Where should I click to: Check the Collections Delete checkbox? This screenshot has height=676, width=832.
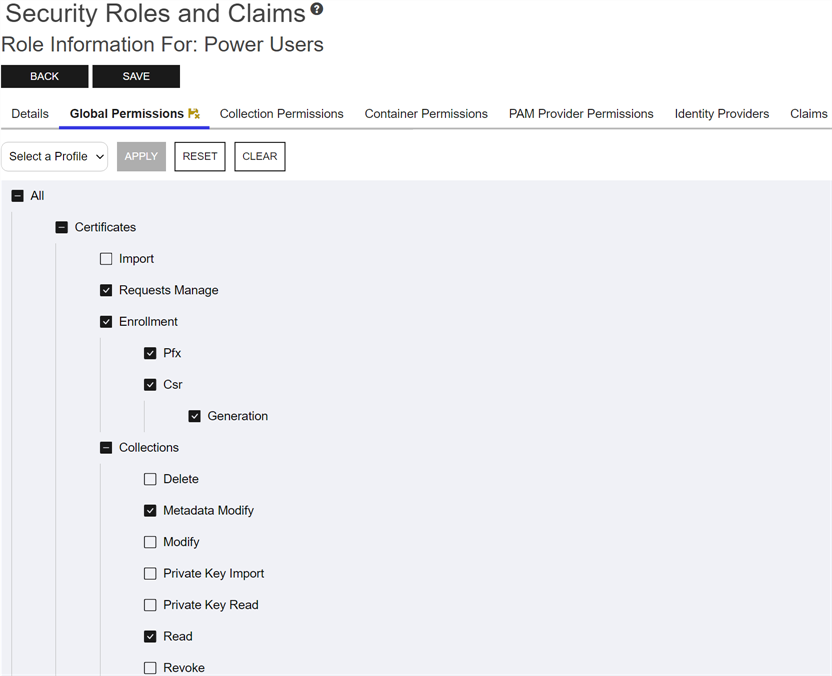(150, 479)
